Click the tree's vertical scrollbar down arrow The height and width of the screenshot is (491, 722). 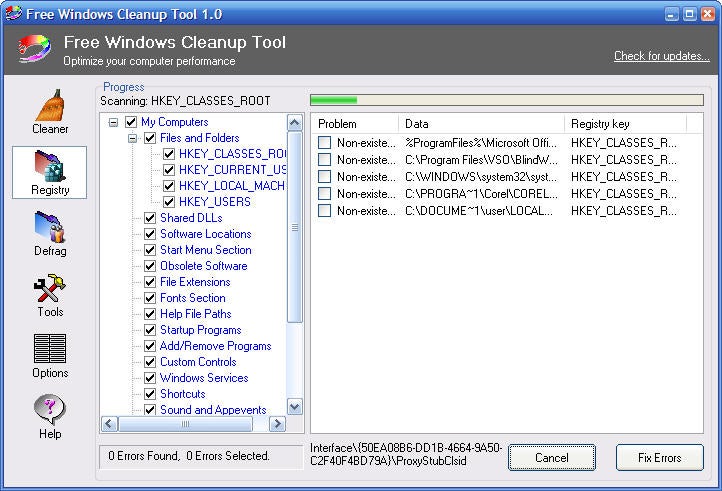[x=295, y=407]
